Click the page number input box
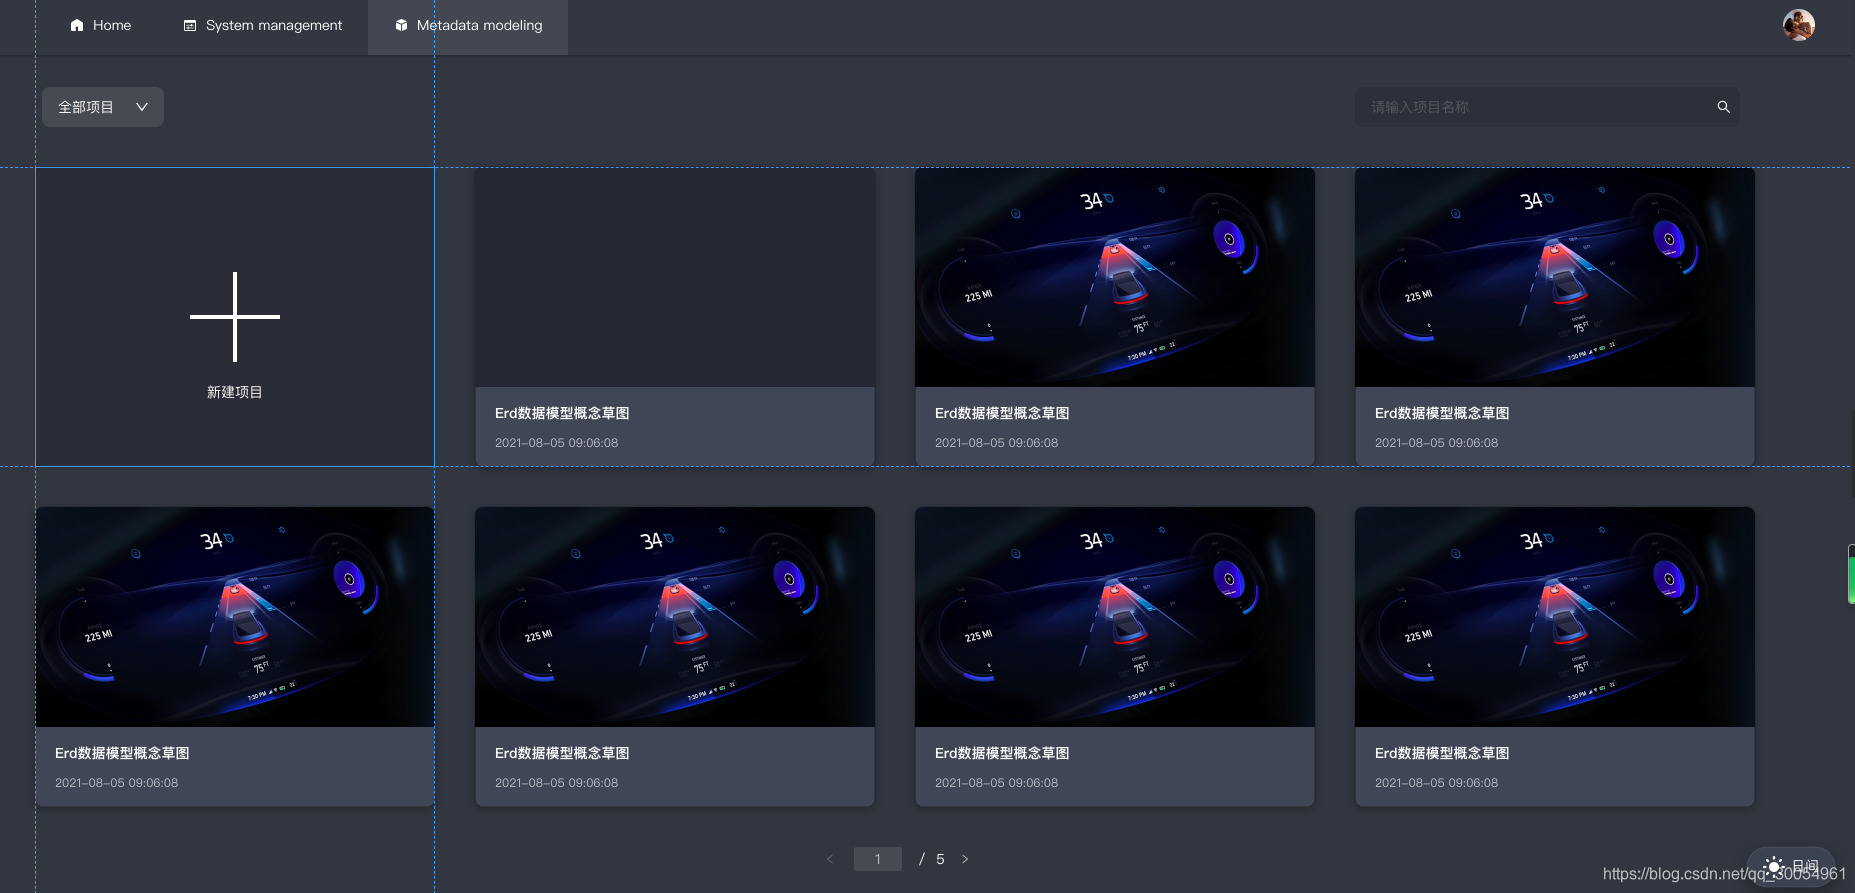Viewport: 1855px width, 893px height. [878, 859]
